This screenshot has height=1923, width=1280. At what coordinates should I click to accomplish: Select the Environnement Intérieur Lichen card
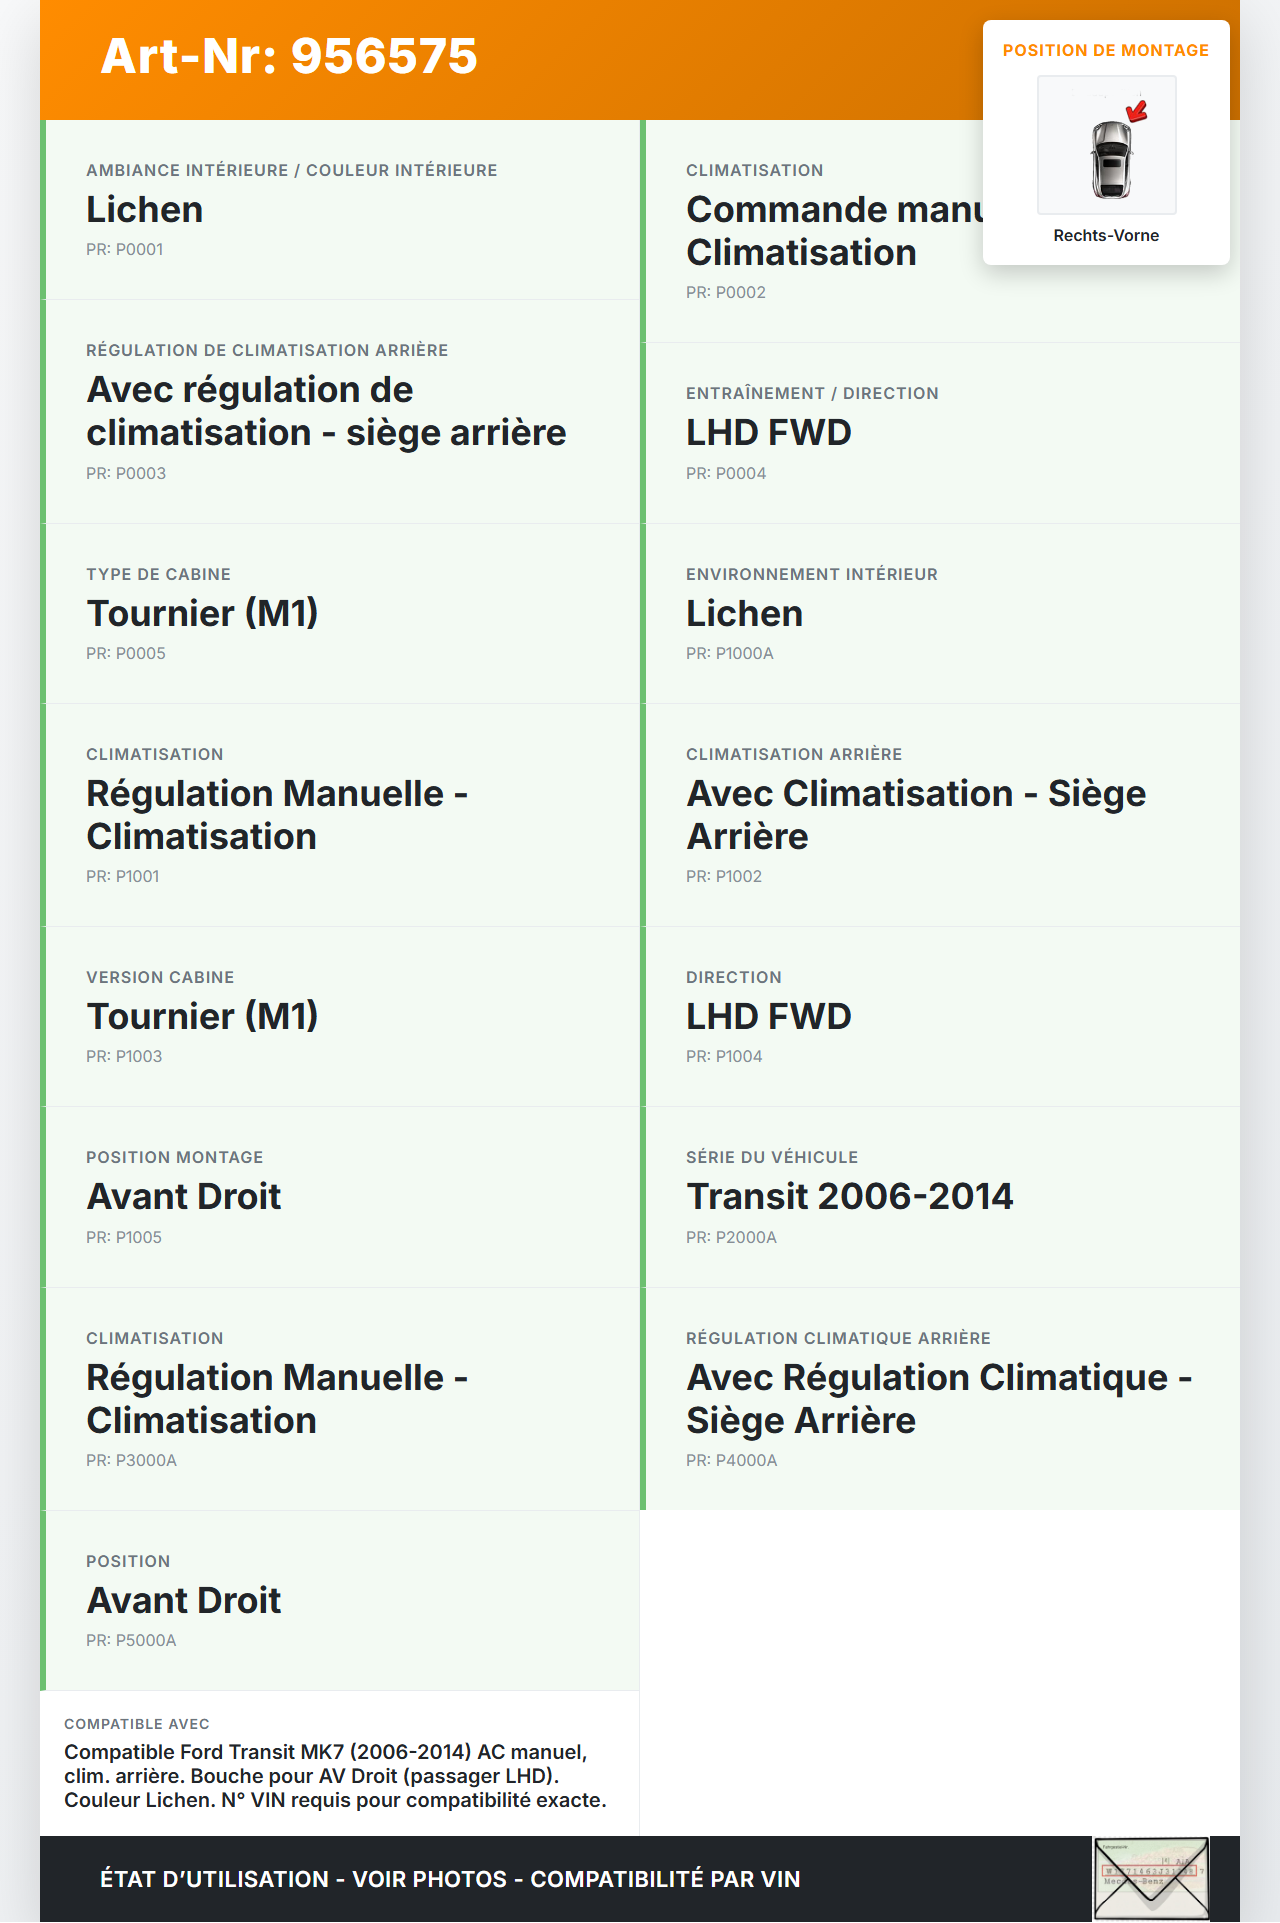(x=940, y=613)
